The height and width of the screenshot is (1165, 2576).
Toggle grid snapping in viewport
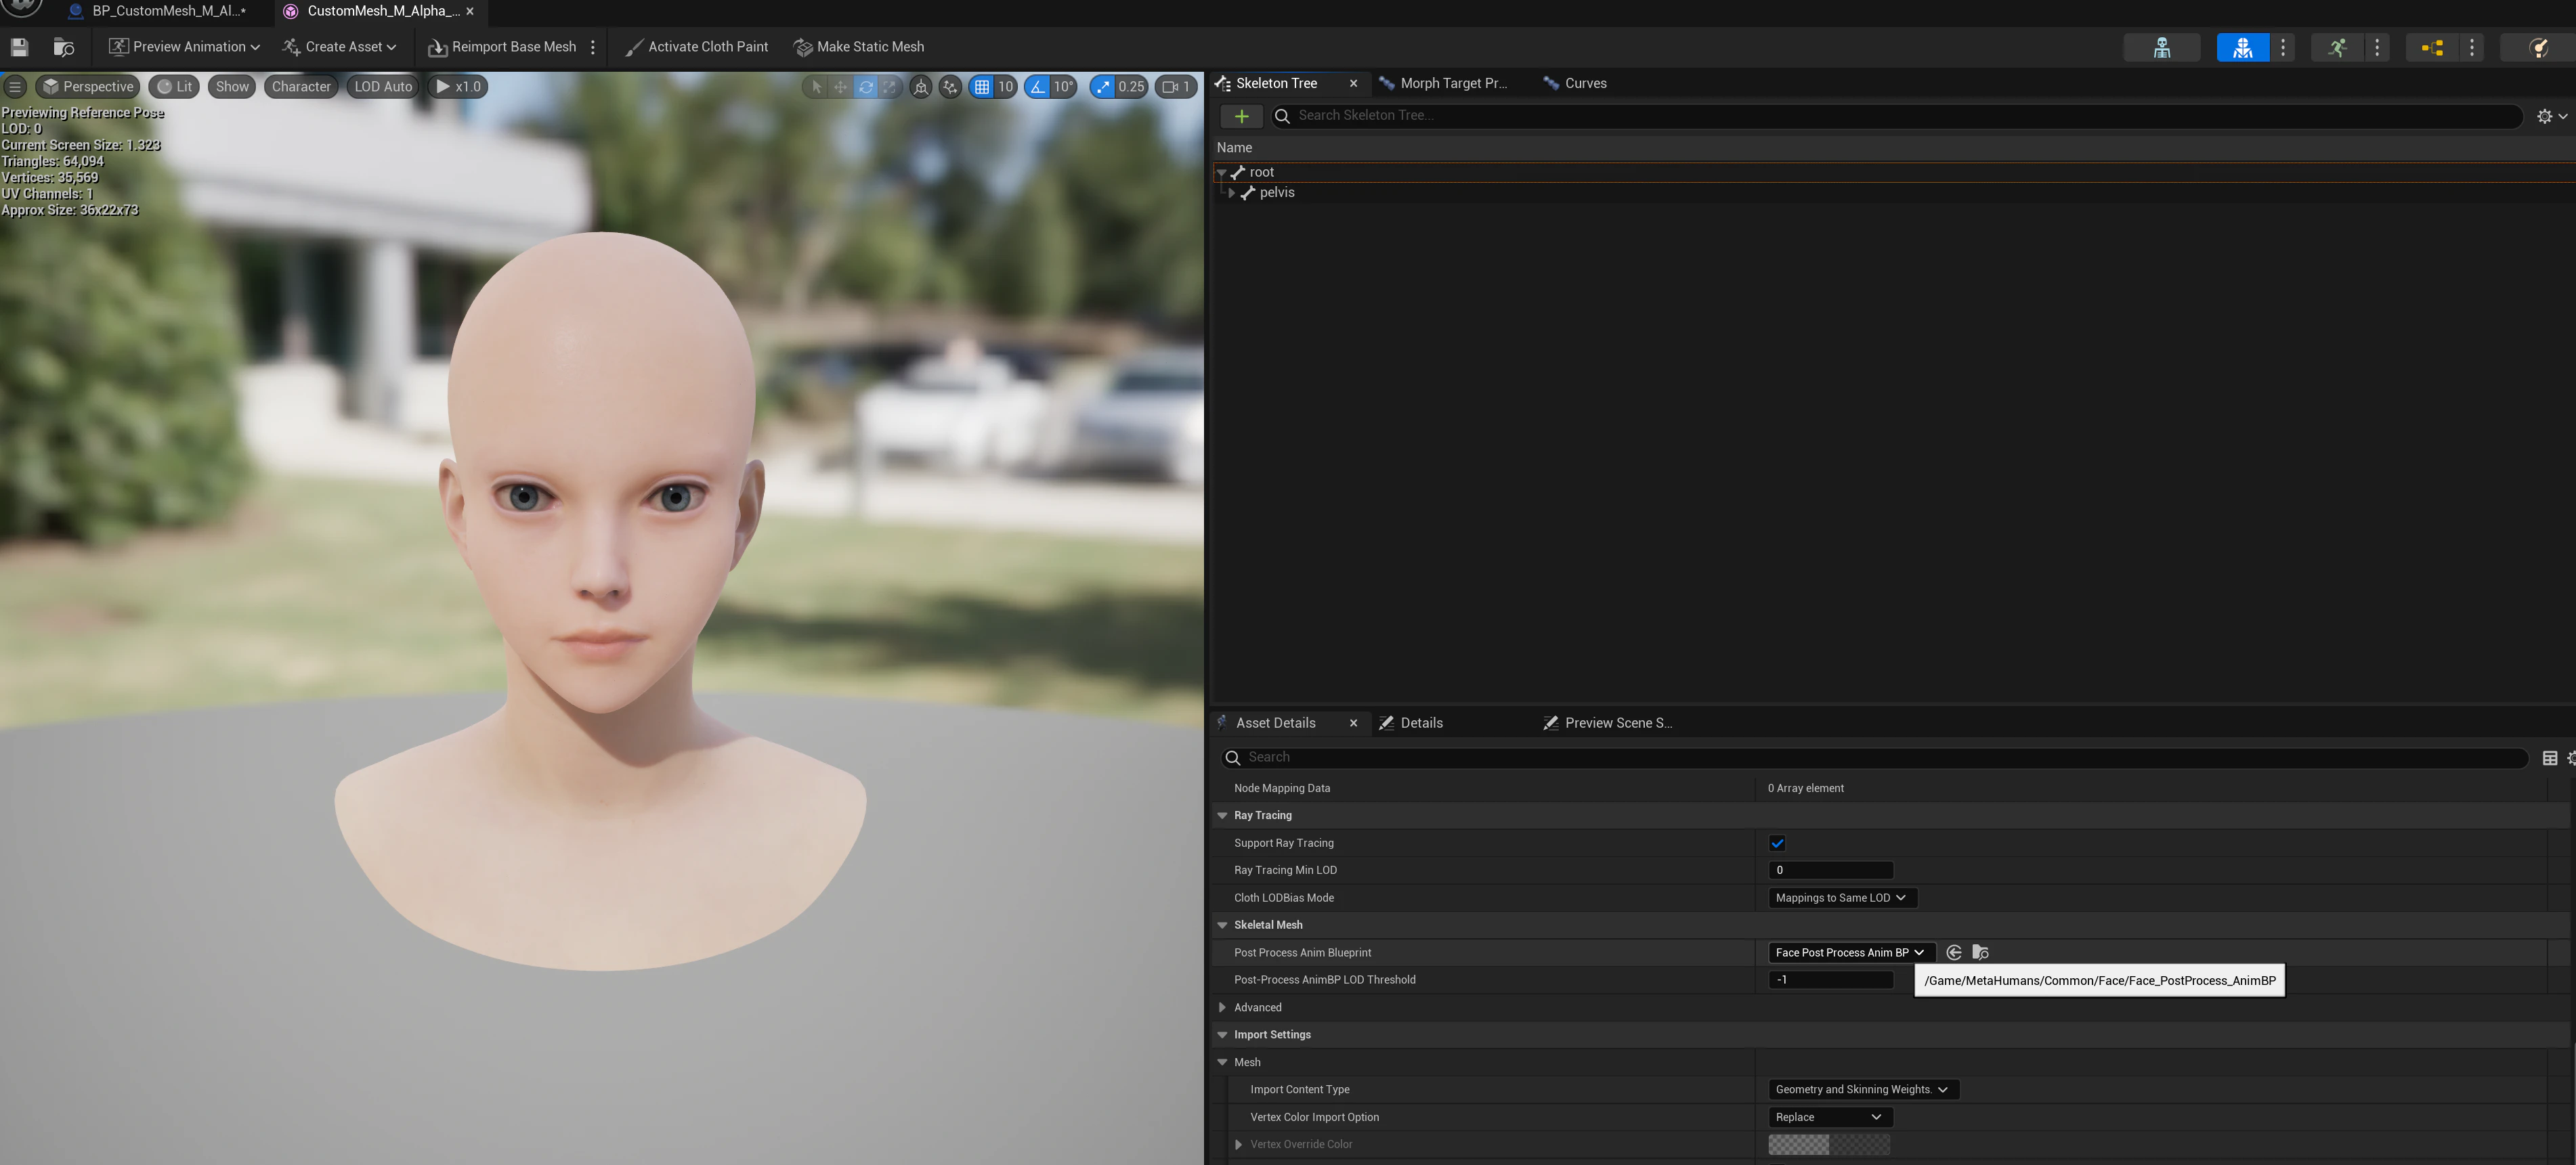pos(982,87)
